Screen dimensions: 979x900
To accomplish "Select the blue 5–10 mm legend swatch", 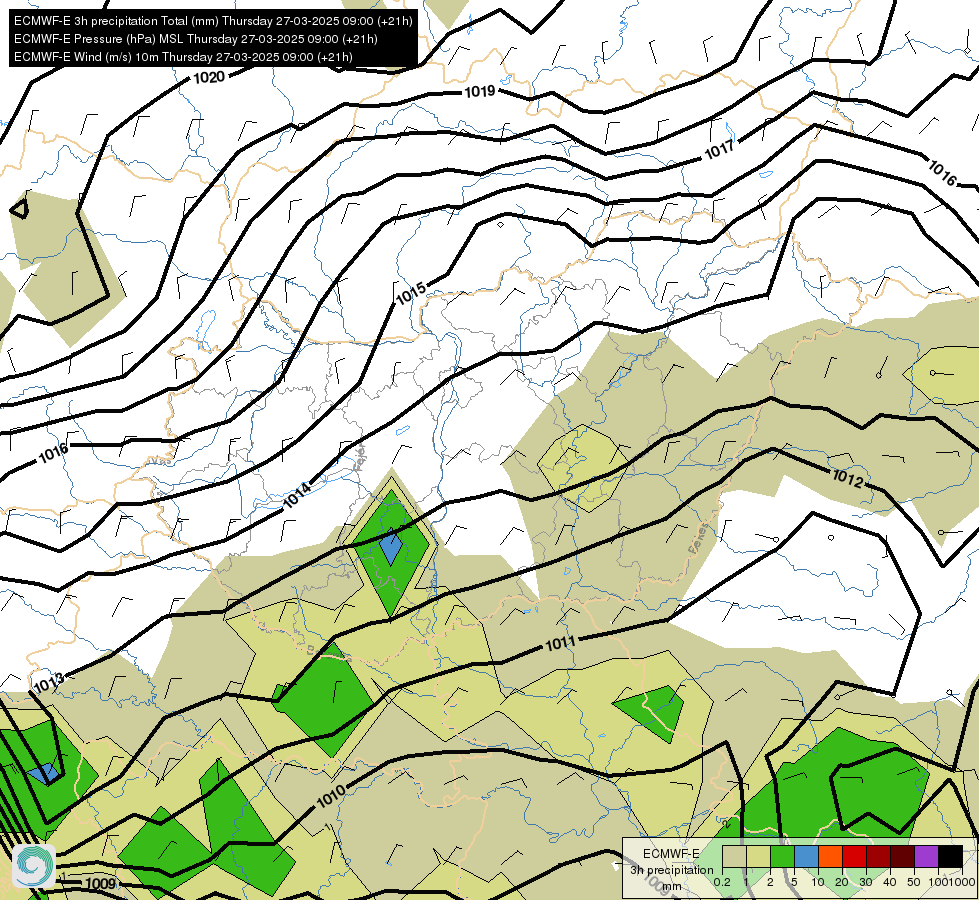I will [x=806, y=857].
